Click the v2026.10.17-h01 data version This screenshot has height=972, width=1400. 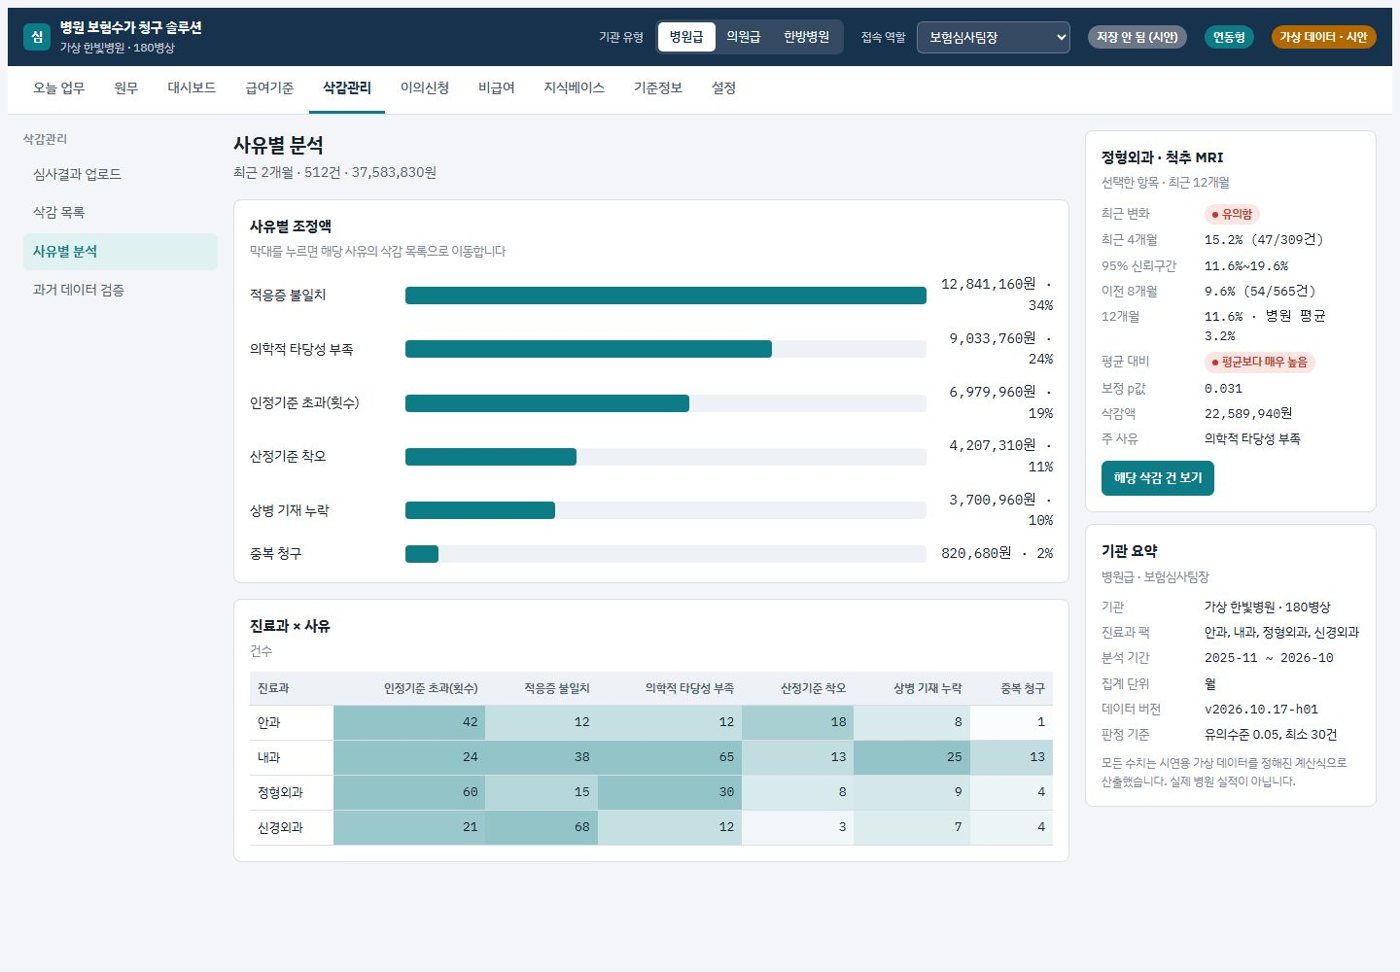pyautogui.click(x=1261, y=709)
